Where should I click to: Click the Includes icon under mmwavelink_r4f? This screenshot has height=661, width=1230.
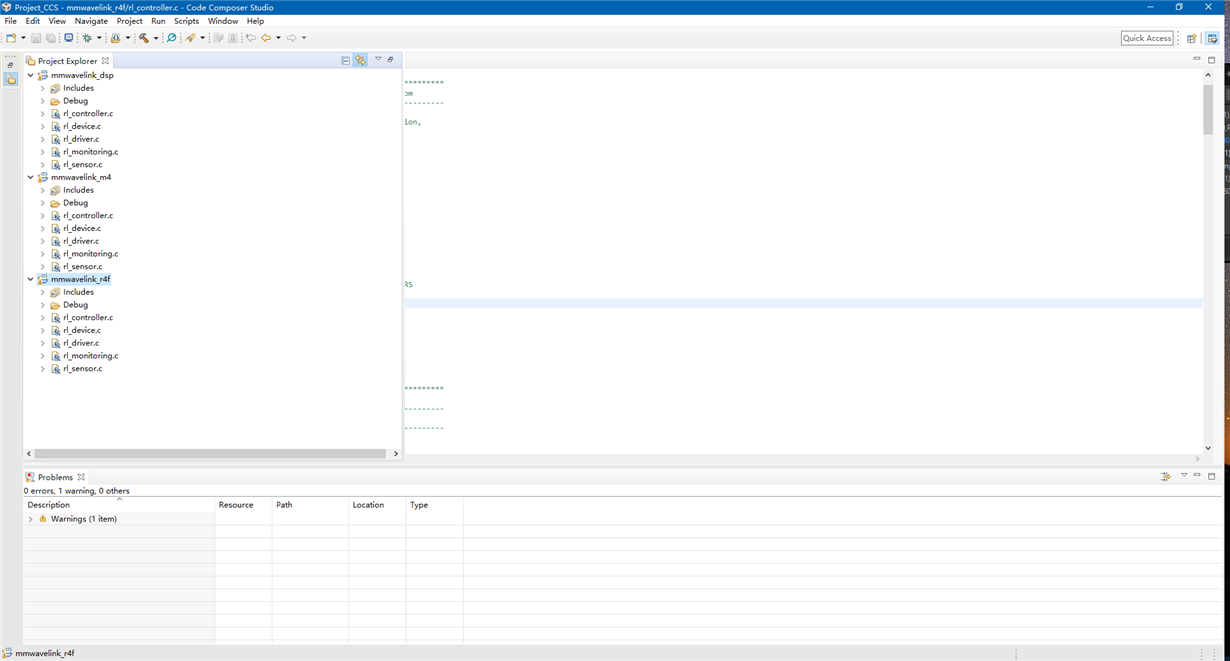(x=55, y=292)
